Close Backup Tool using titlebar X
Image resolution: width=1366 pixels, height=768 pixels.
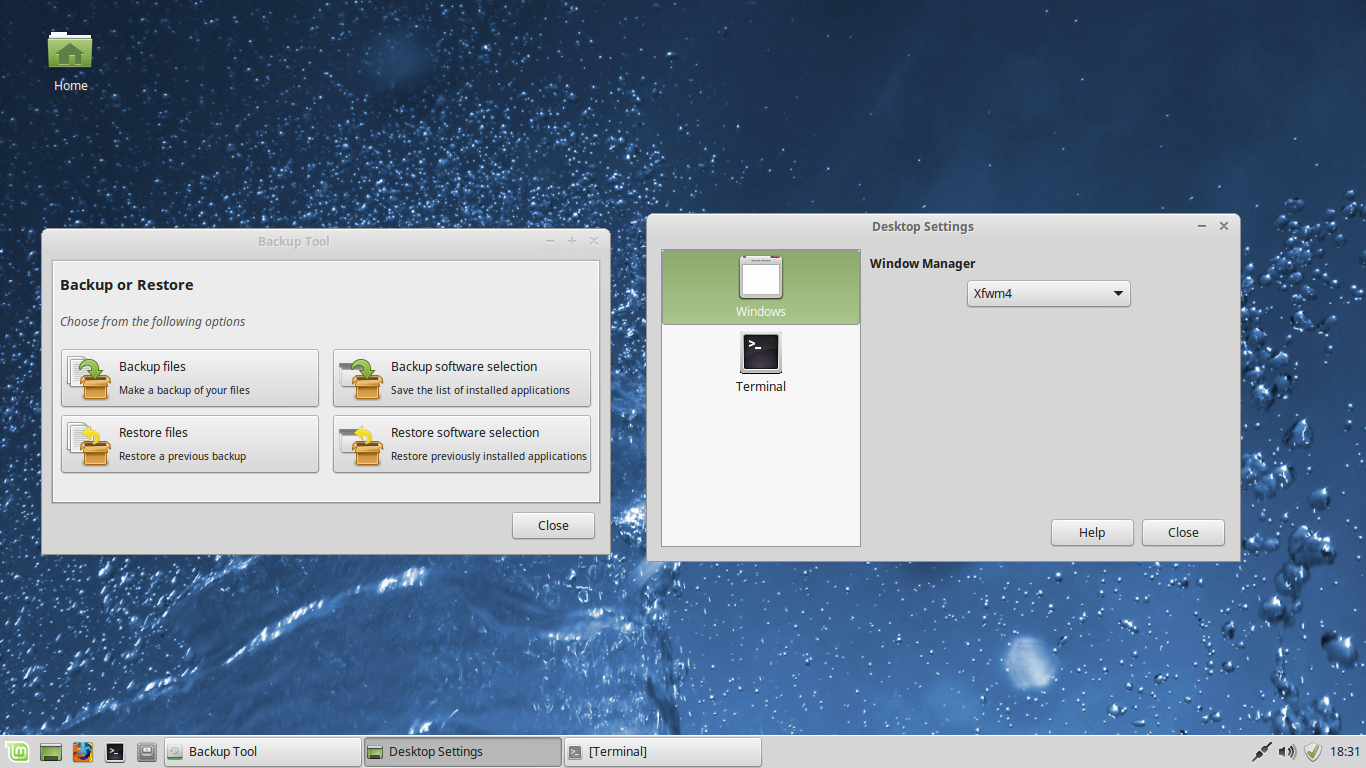click(x=594, y=241)
